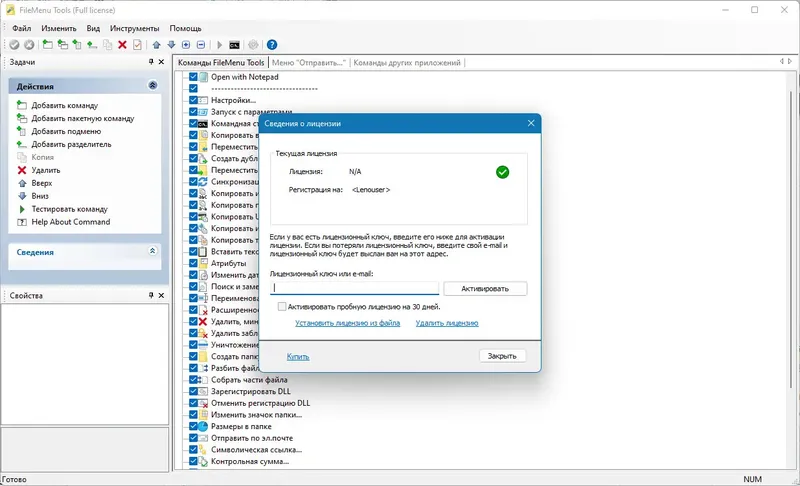800x486 pixels.
Task: Click Добавить пакетную команду action
Action: pos(83,118)
